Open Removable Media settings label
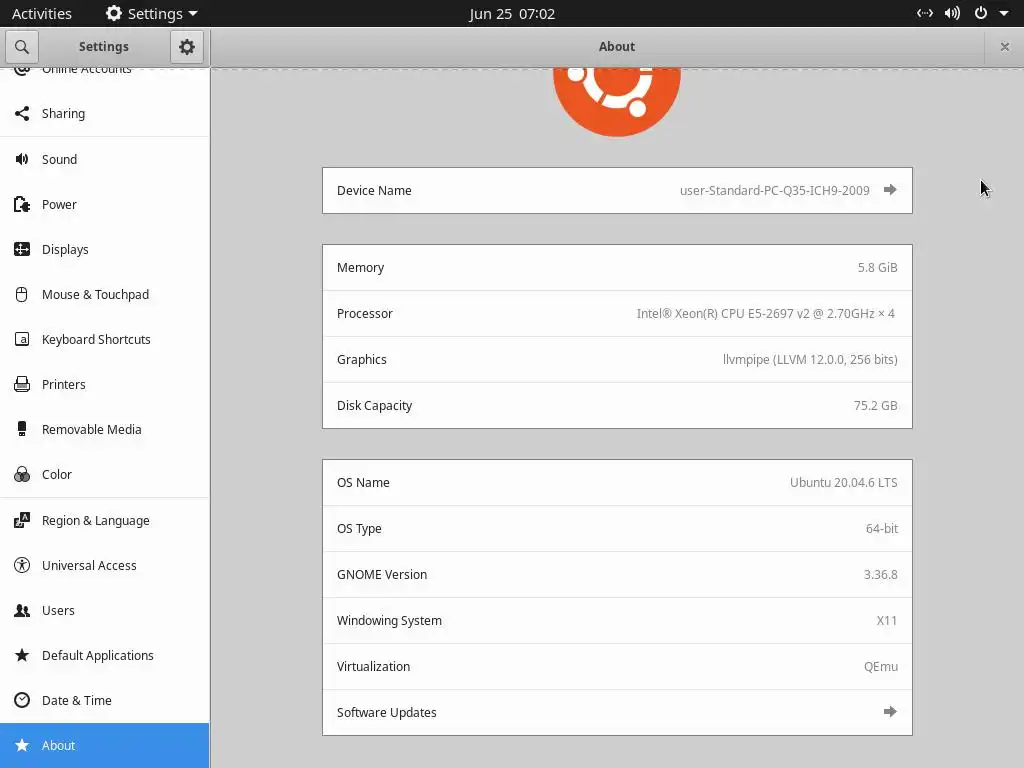This screenshot has height=768, width=1024. (91, 430)
